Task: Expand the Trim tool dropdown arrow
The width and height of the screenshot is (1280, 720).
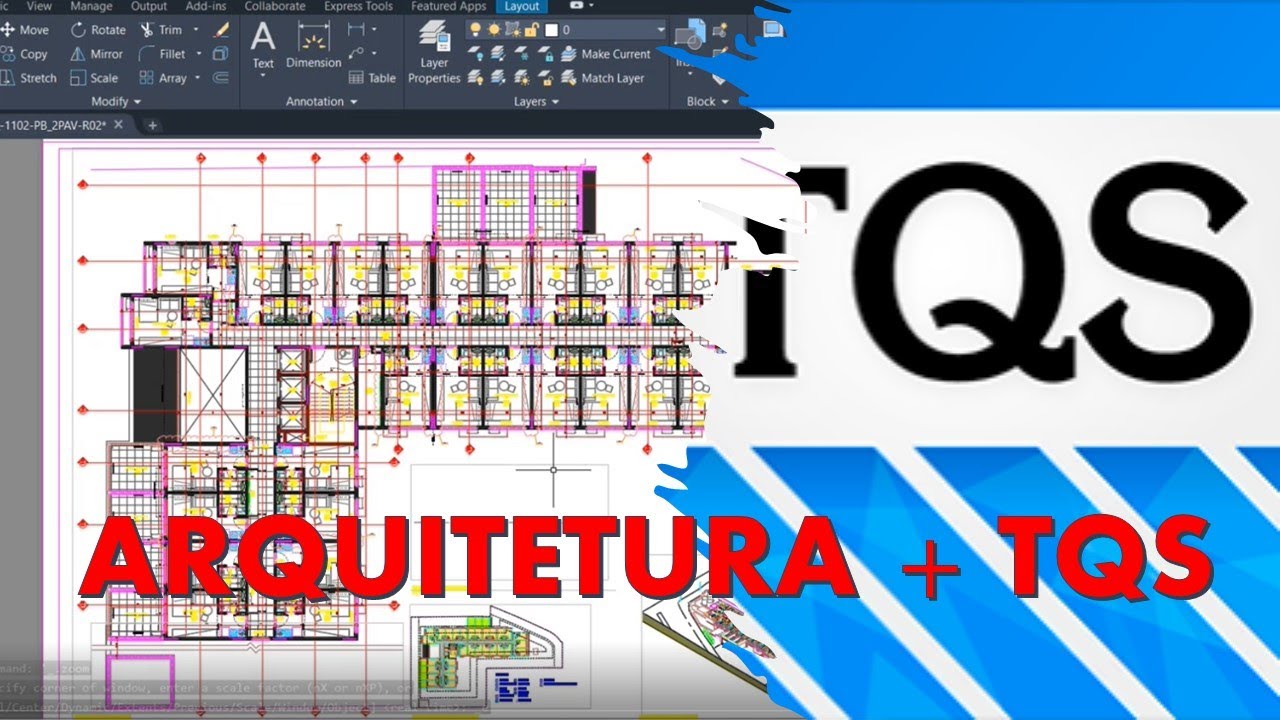Action: [x=195, y=30]
